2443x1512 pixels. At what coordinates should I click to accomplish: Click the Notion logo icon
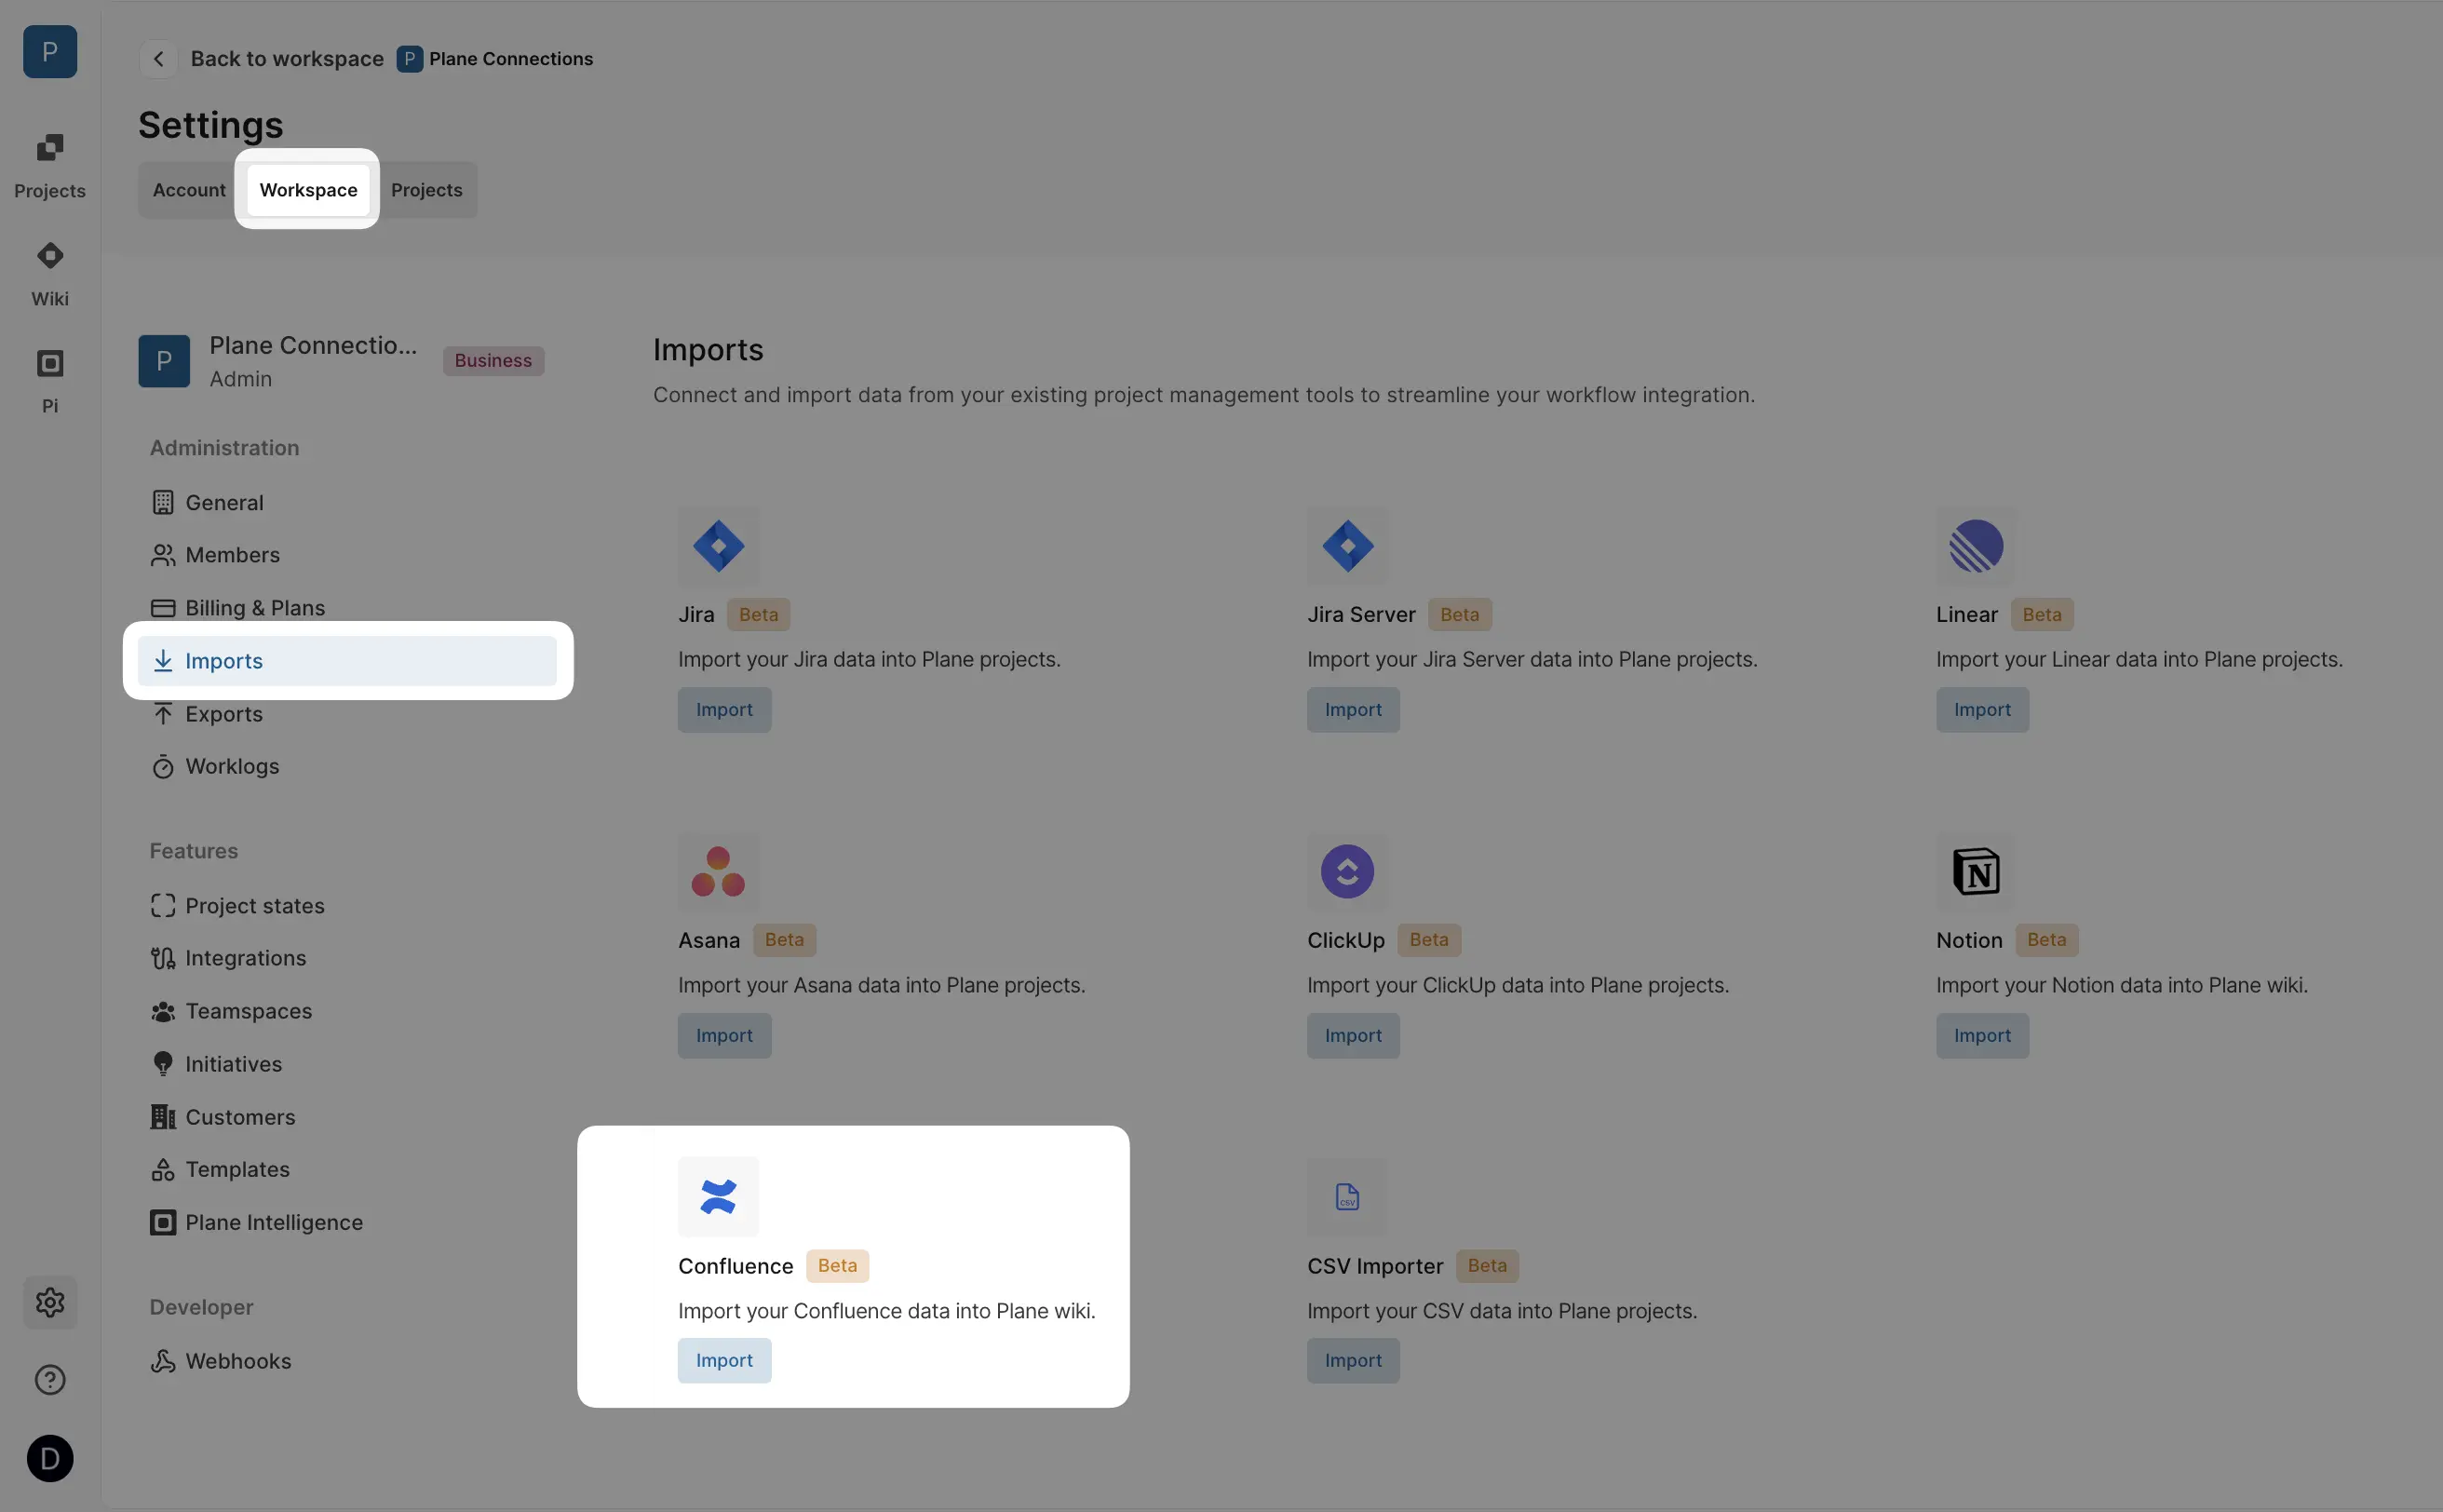coord(1976,872)
